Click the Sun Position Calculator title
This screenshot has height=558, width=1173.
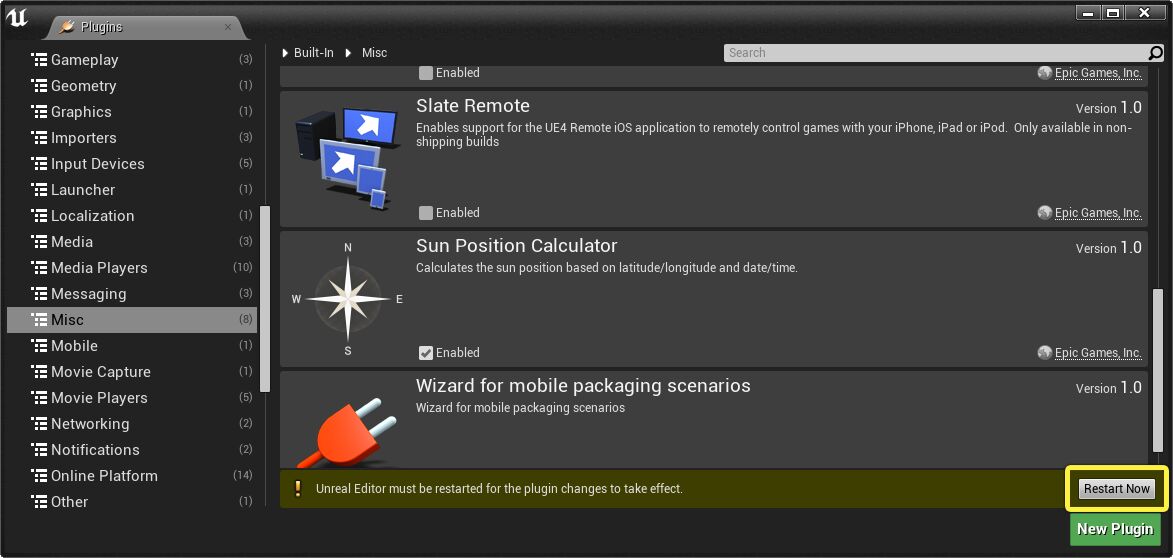coord(516,246)
